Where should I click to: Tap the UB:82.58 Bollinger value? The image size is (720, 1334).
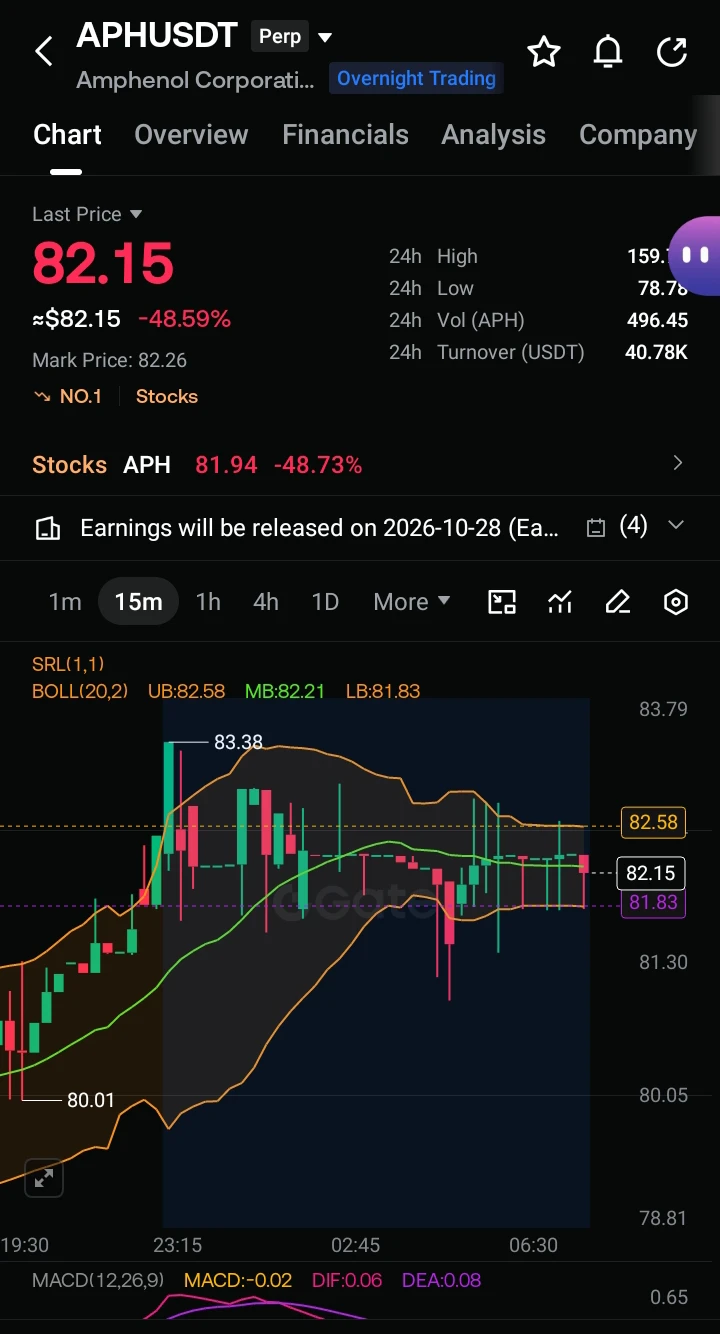(186, 691)
